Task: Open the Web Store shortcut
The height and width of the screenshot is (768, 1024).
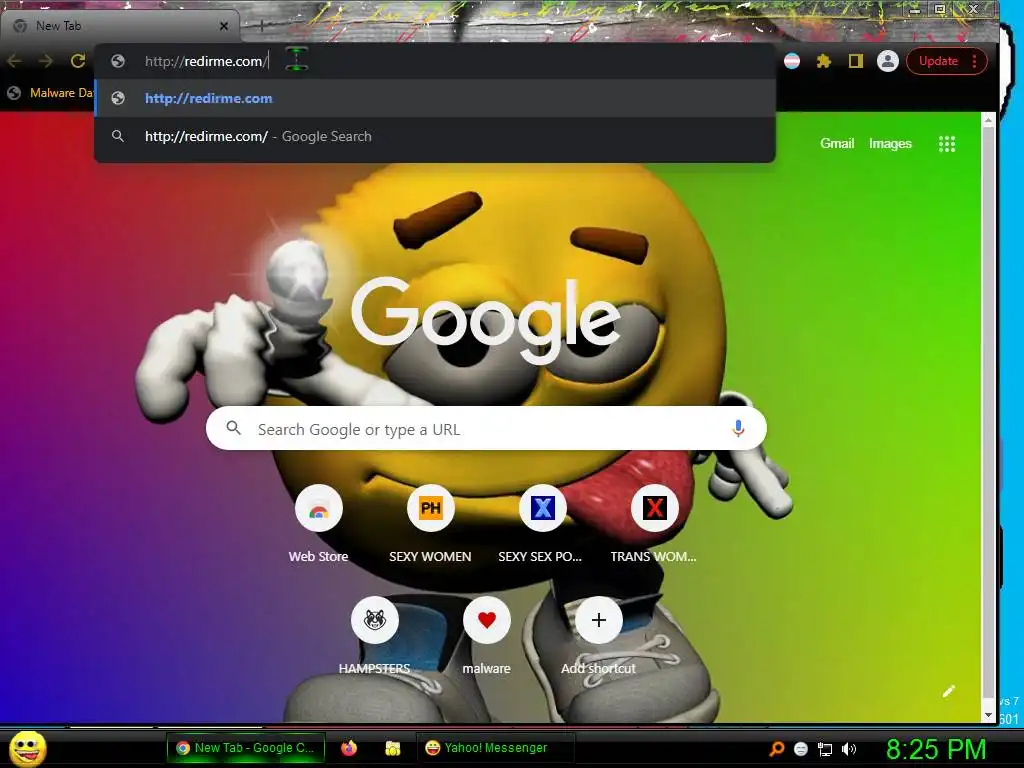Action: pos(319,508)
